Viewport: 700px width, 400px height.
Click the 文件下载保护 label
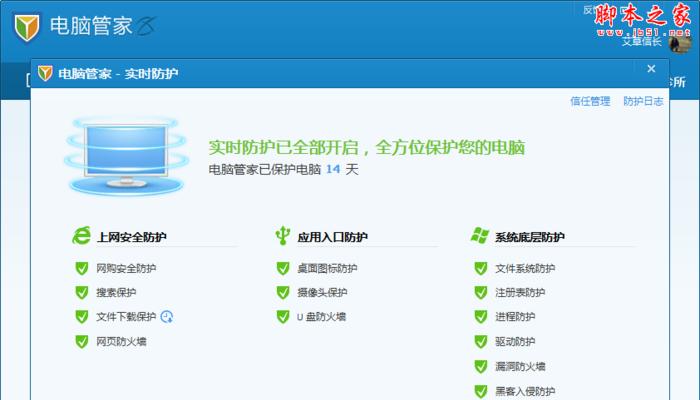[126, 317]
